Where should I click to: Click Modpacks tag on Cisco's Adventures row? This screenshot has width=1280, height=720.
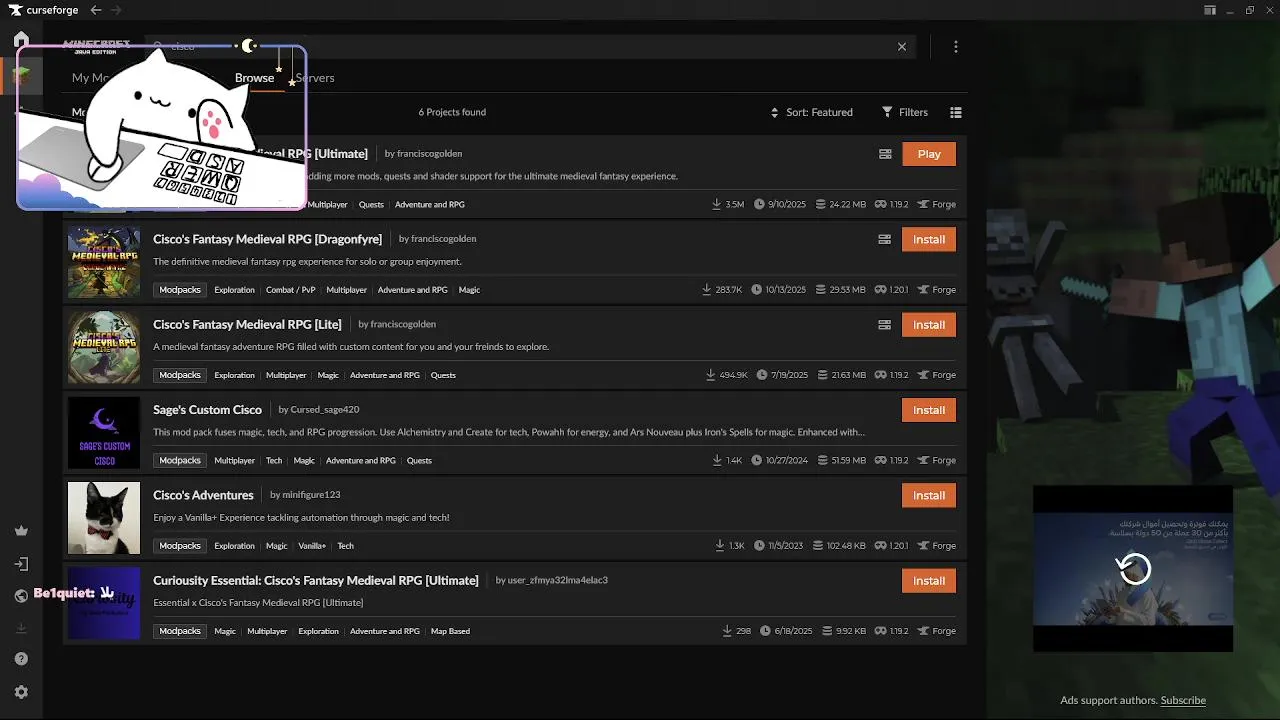(x=180, y=545)
